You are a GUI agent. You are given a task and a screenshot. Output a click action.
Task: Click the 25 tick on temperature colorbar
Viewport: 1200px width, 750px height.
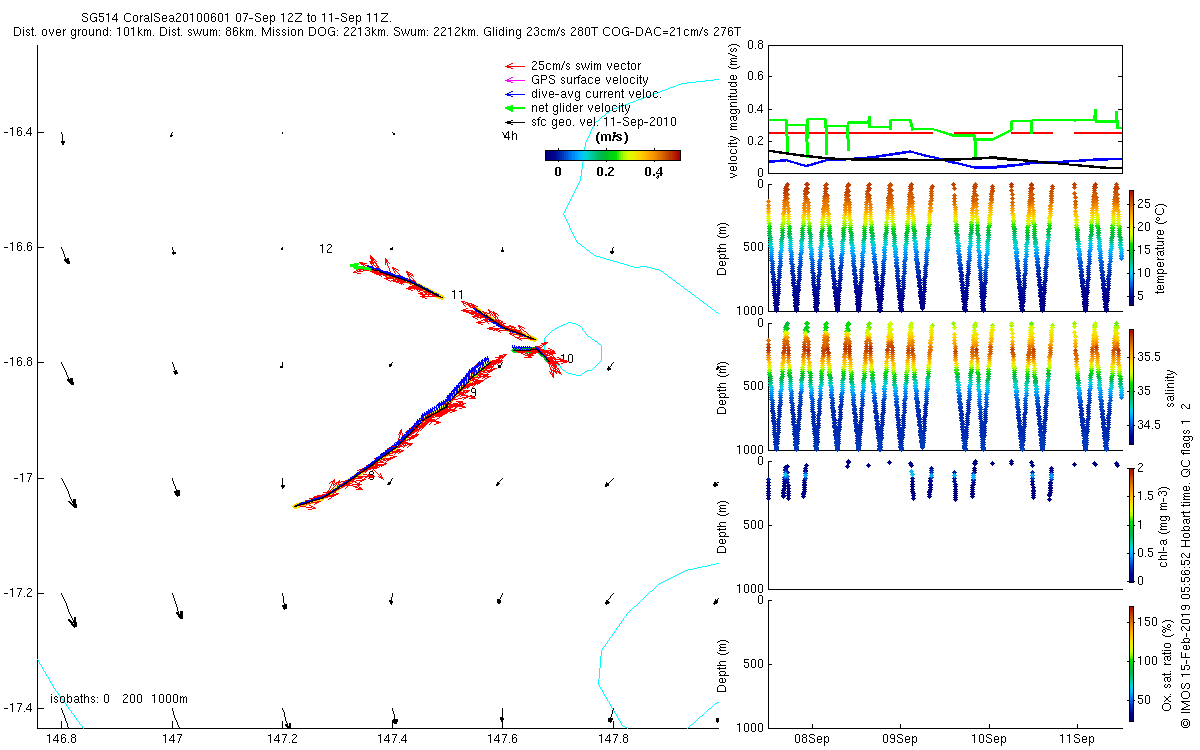pyautogui.click(x=1145, y=205)
